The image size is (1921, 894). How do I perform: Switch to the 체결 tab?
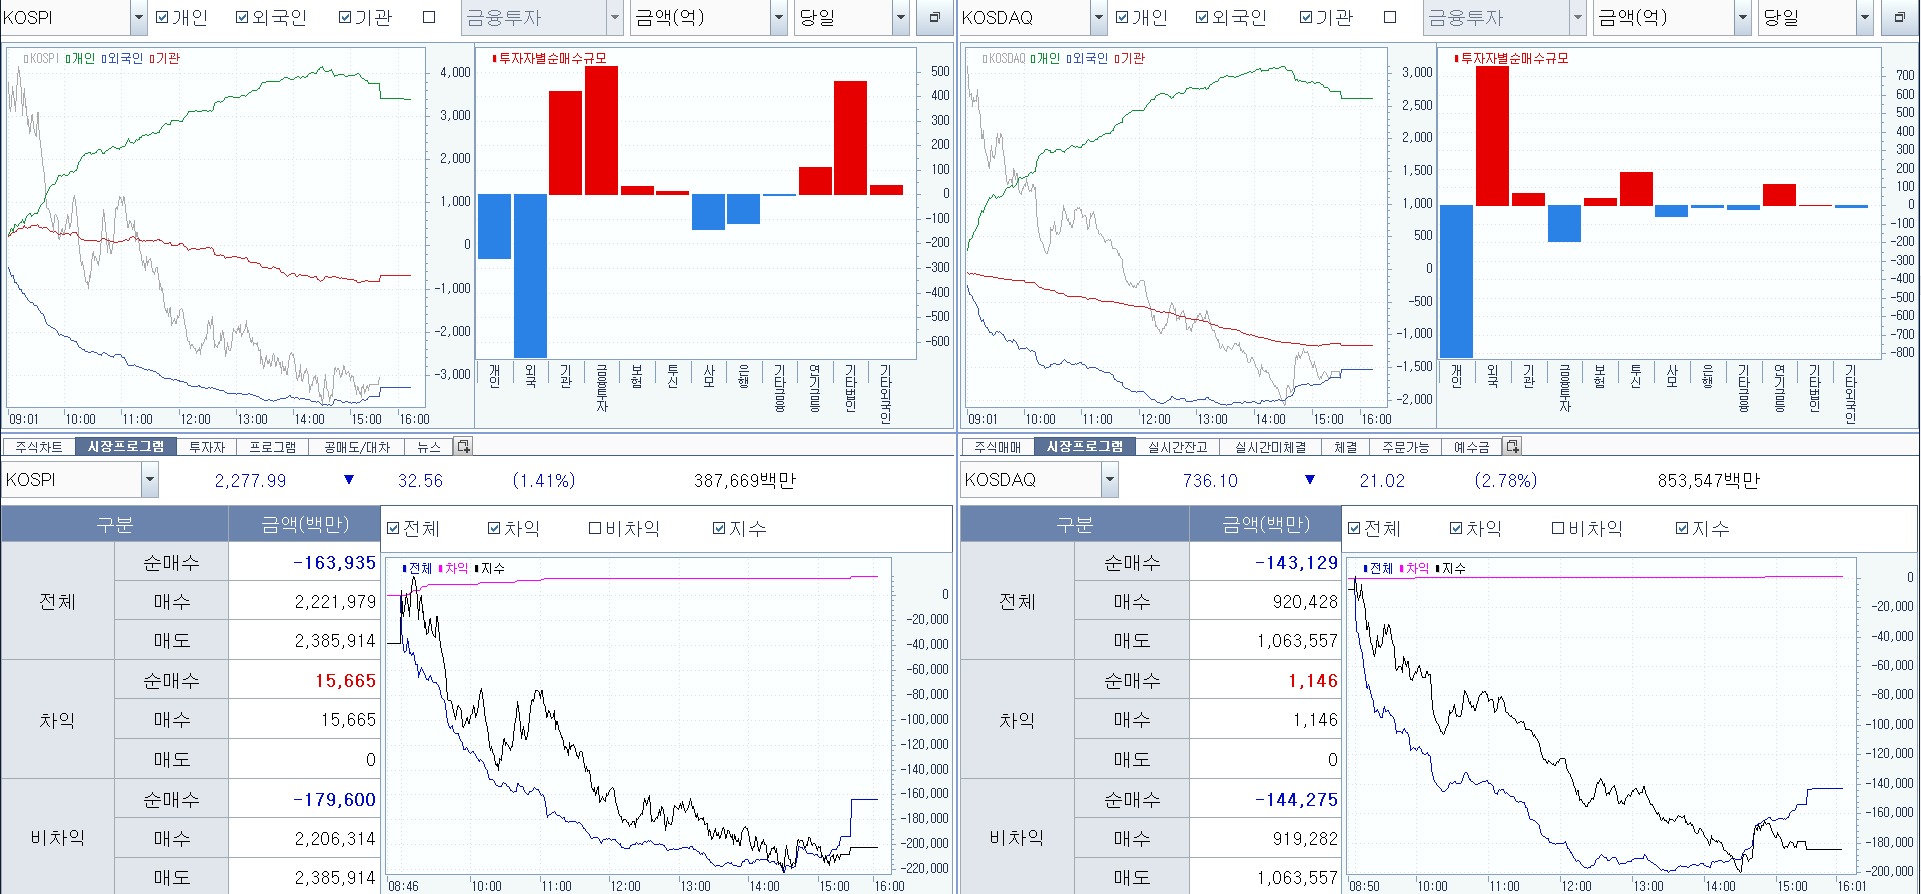(x=1346, y=447)
